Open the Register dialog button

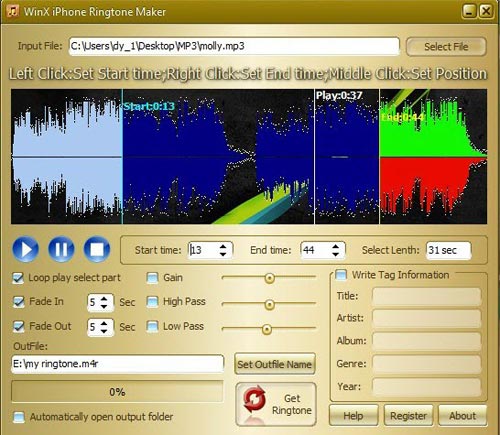pyautogui.click(x=408, y=416)
